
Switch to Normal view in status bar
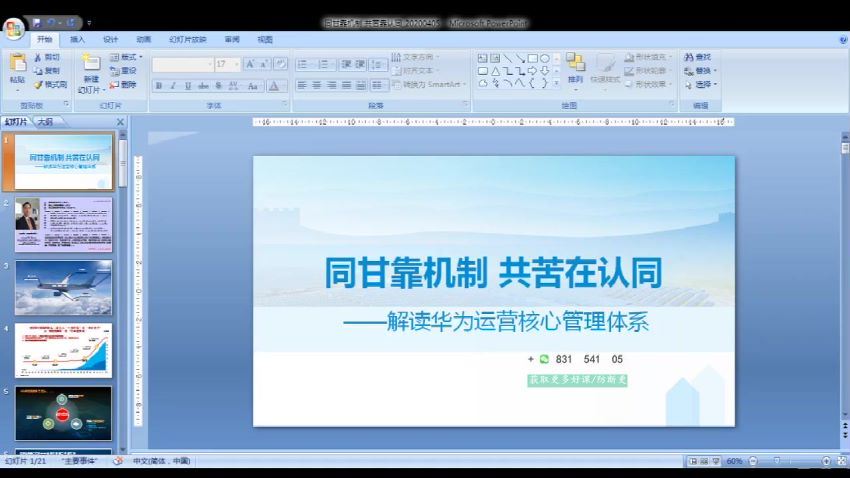pos(693,461)
